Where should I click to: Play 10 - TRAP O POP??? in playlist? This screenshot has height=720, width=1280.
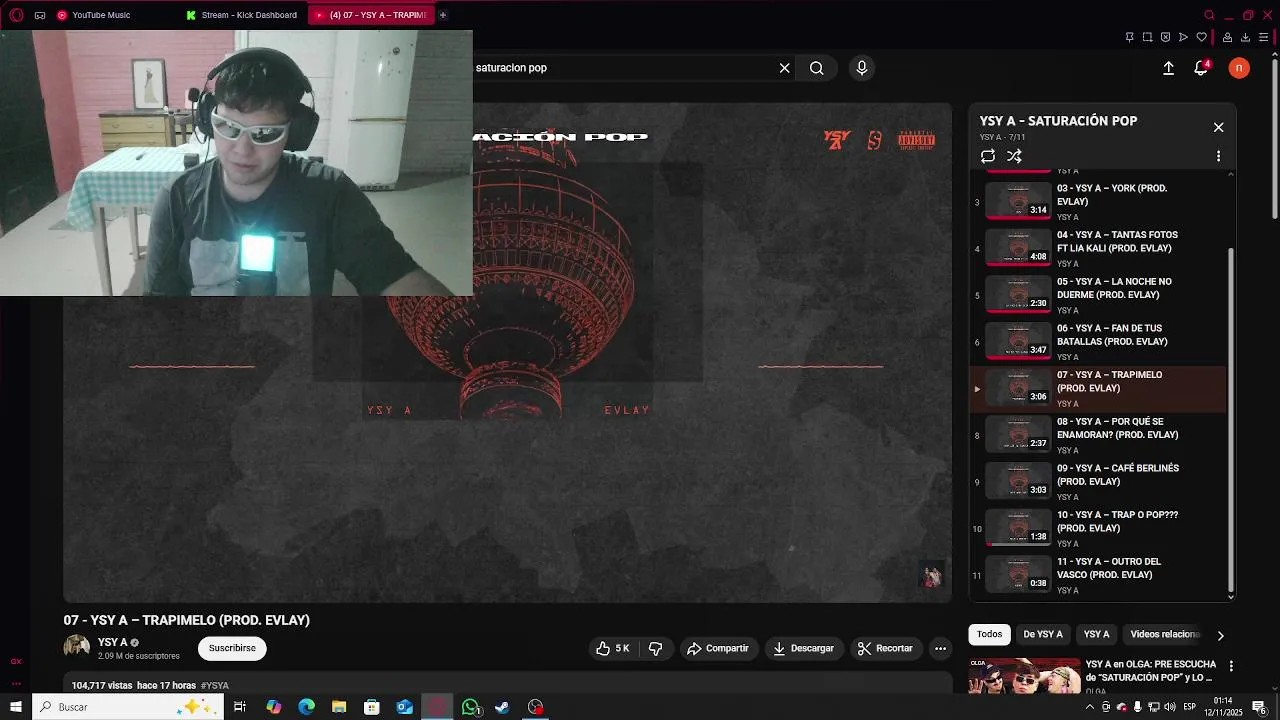point(1100,529)
